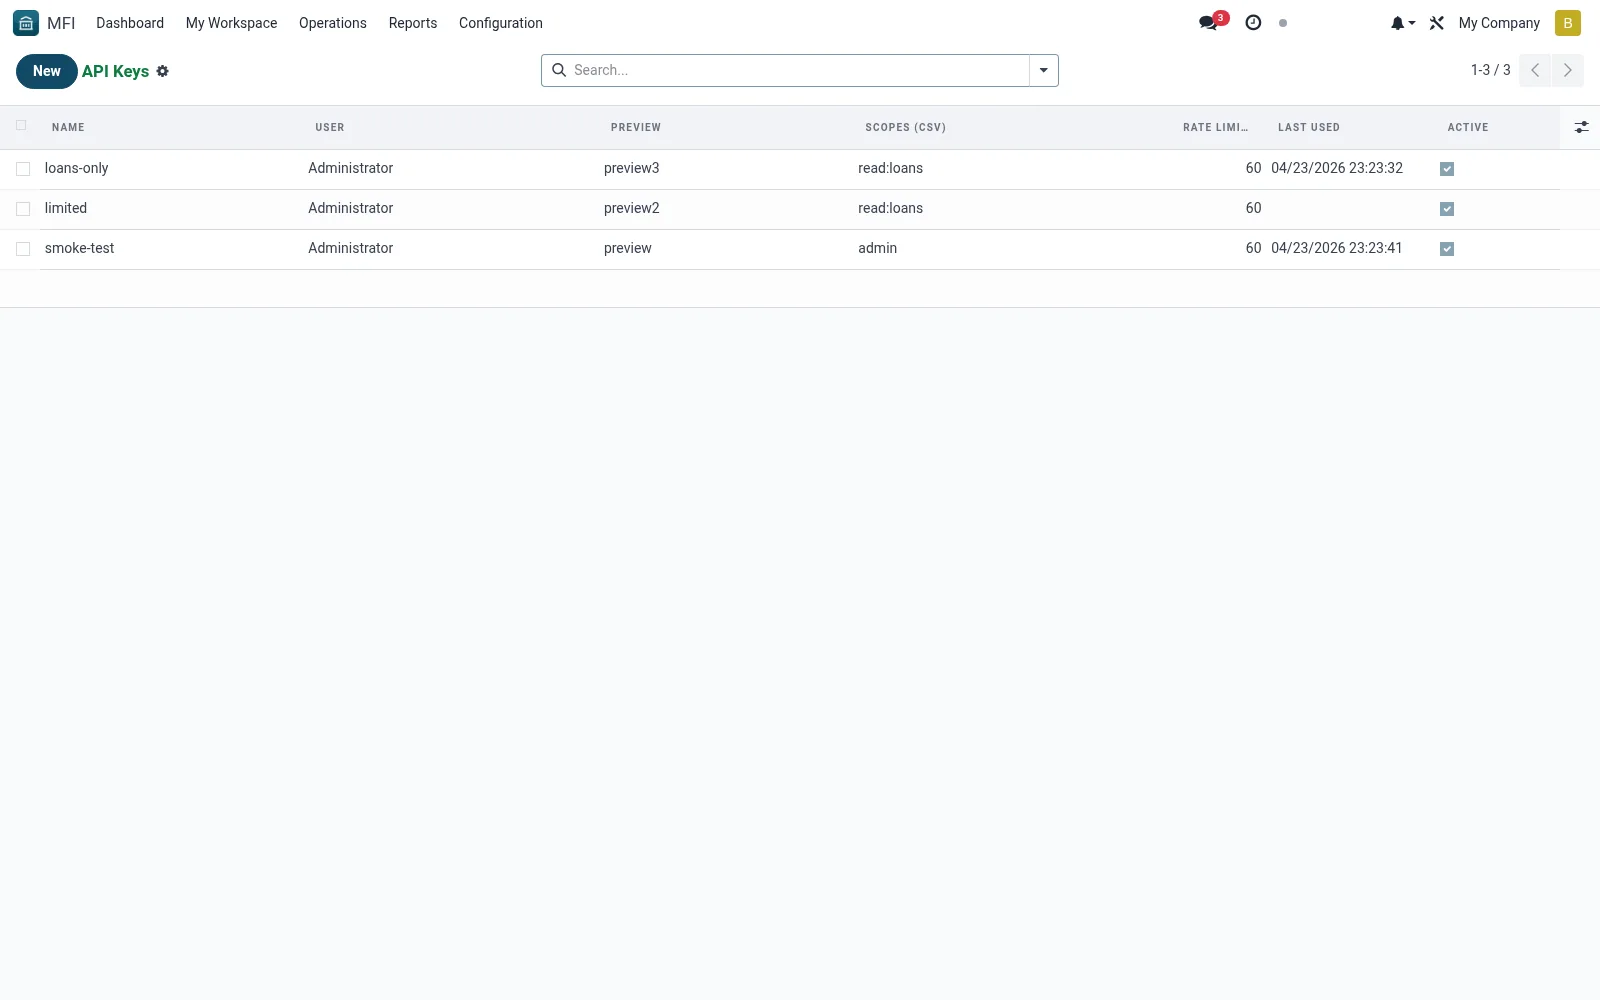The width and height of the screenshot is (1600, 1000).
Task: Open the Operations menu
Action: [x=333, y=23]
